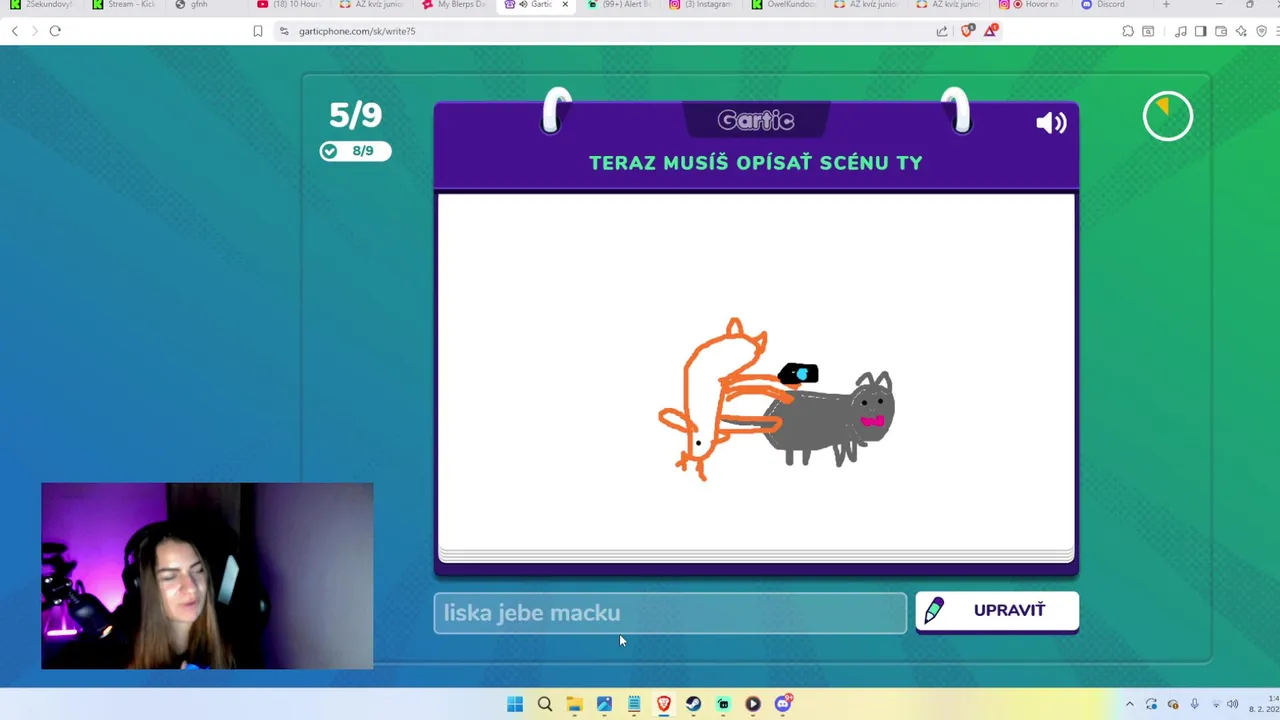Screen dimensions: 1280x720
Task: Click the microphone tray icon
Action: click(x=1194, y=704)
